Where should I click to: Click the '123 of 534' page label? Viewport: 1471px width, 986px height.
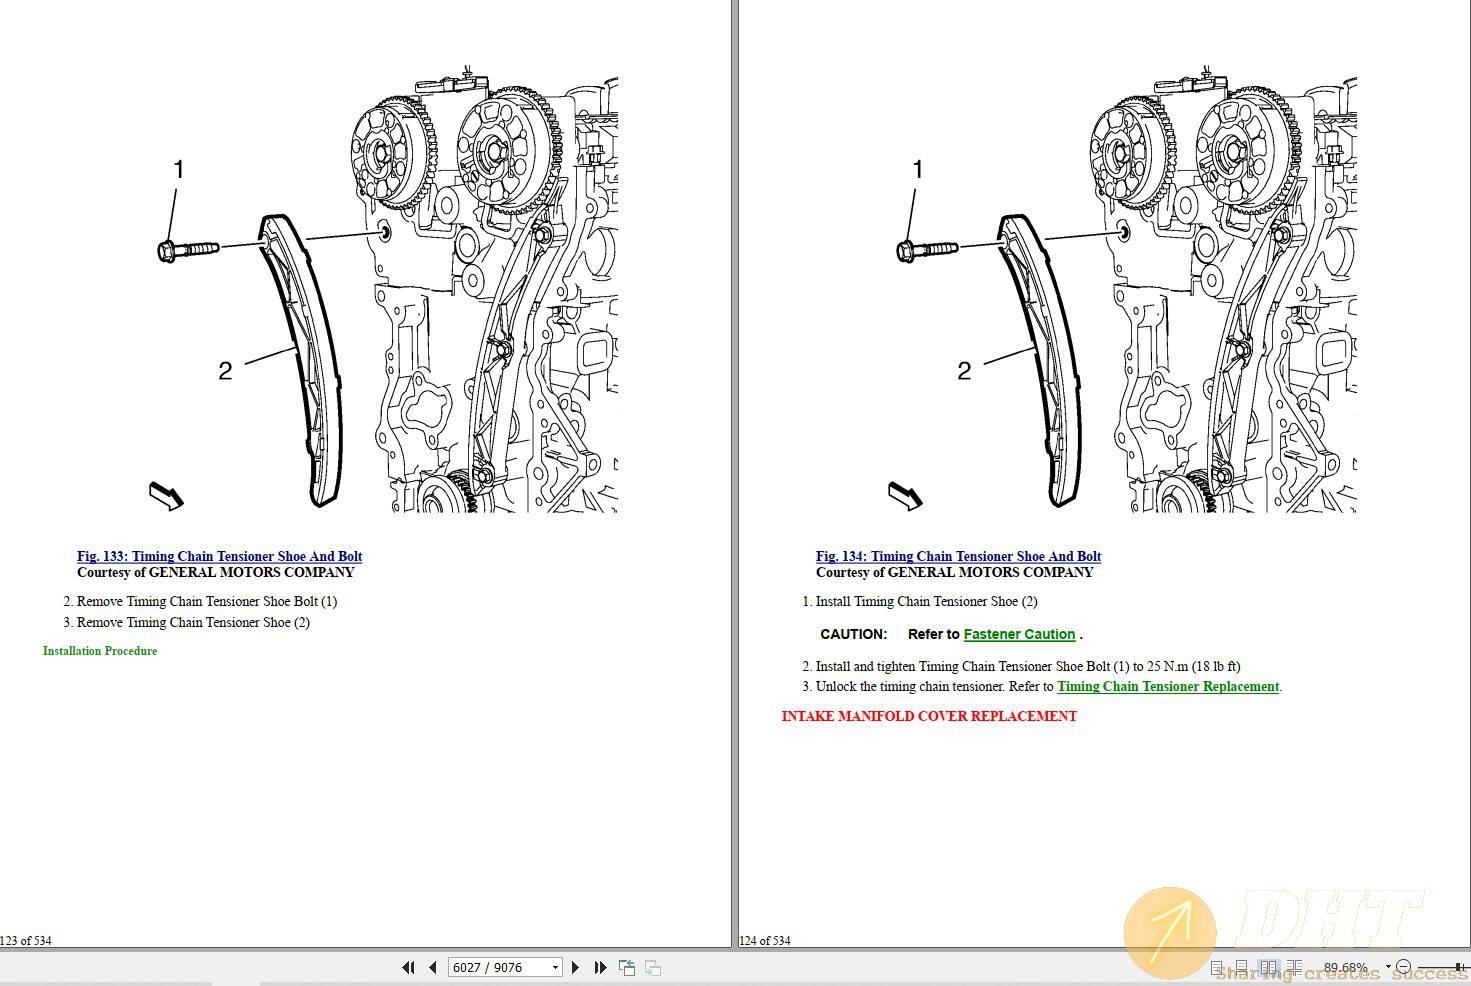[26, 940]
